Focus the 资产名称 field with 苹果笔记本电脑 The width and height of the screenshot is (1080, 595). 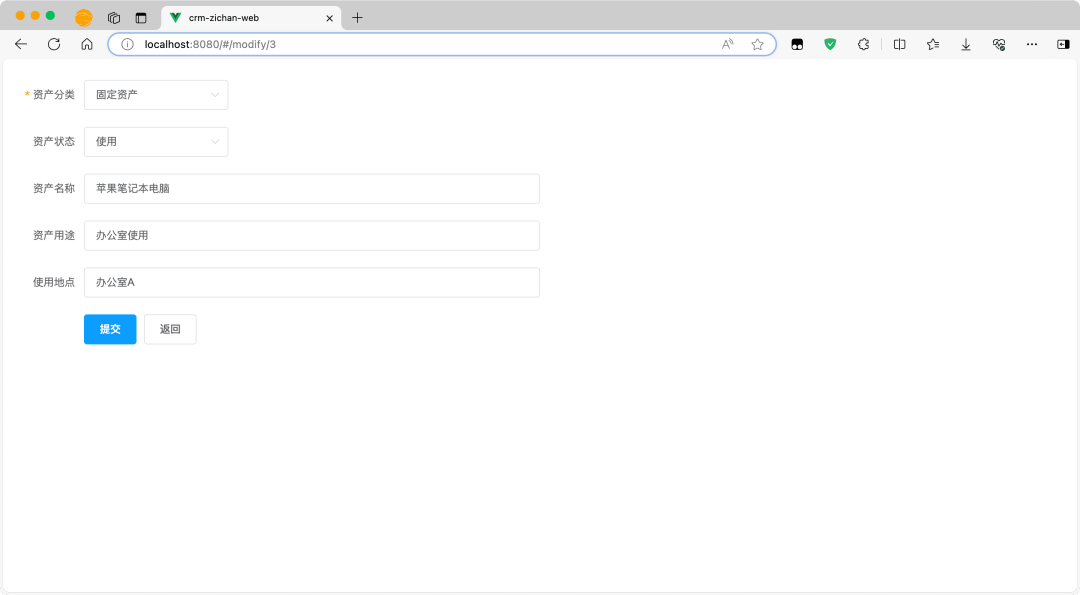[x=312, y=189]
